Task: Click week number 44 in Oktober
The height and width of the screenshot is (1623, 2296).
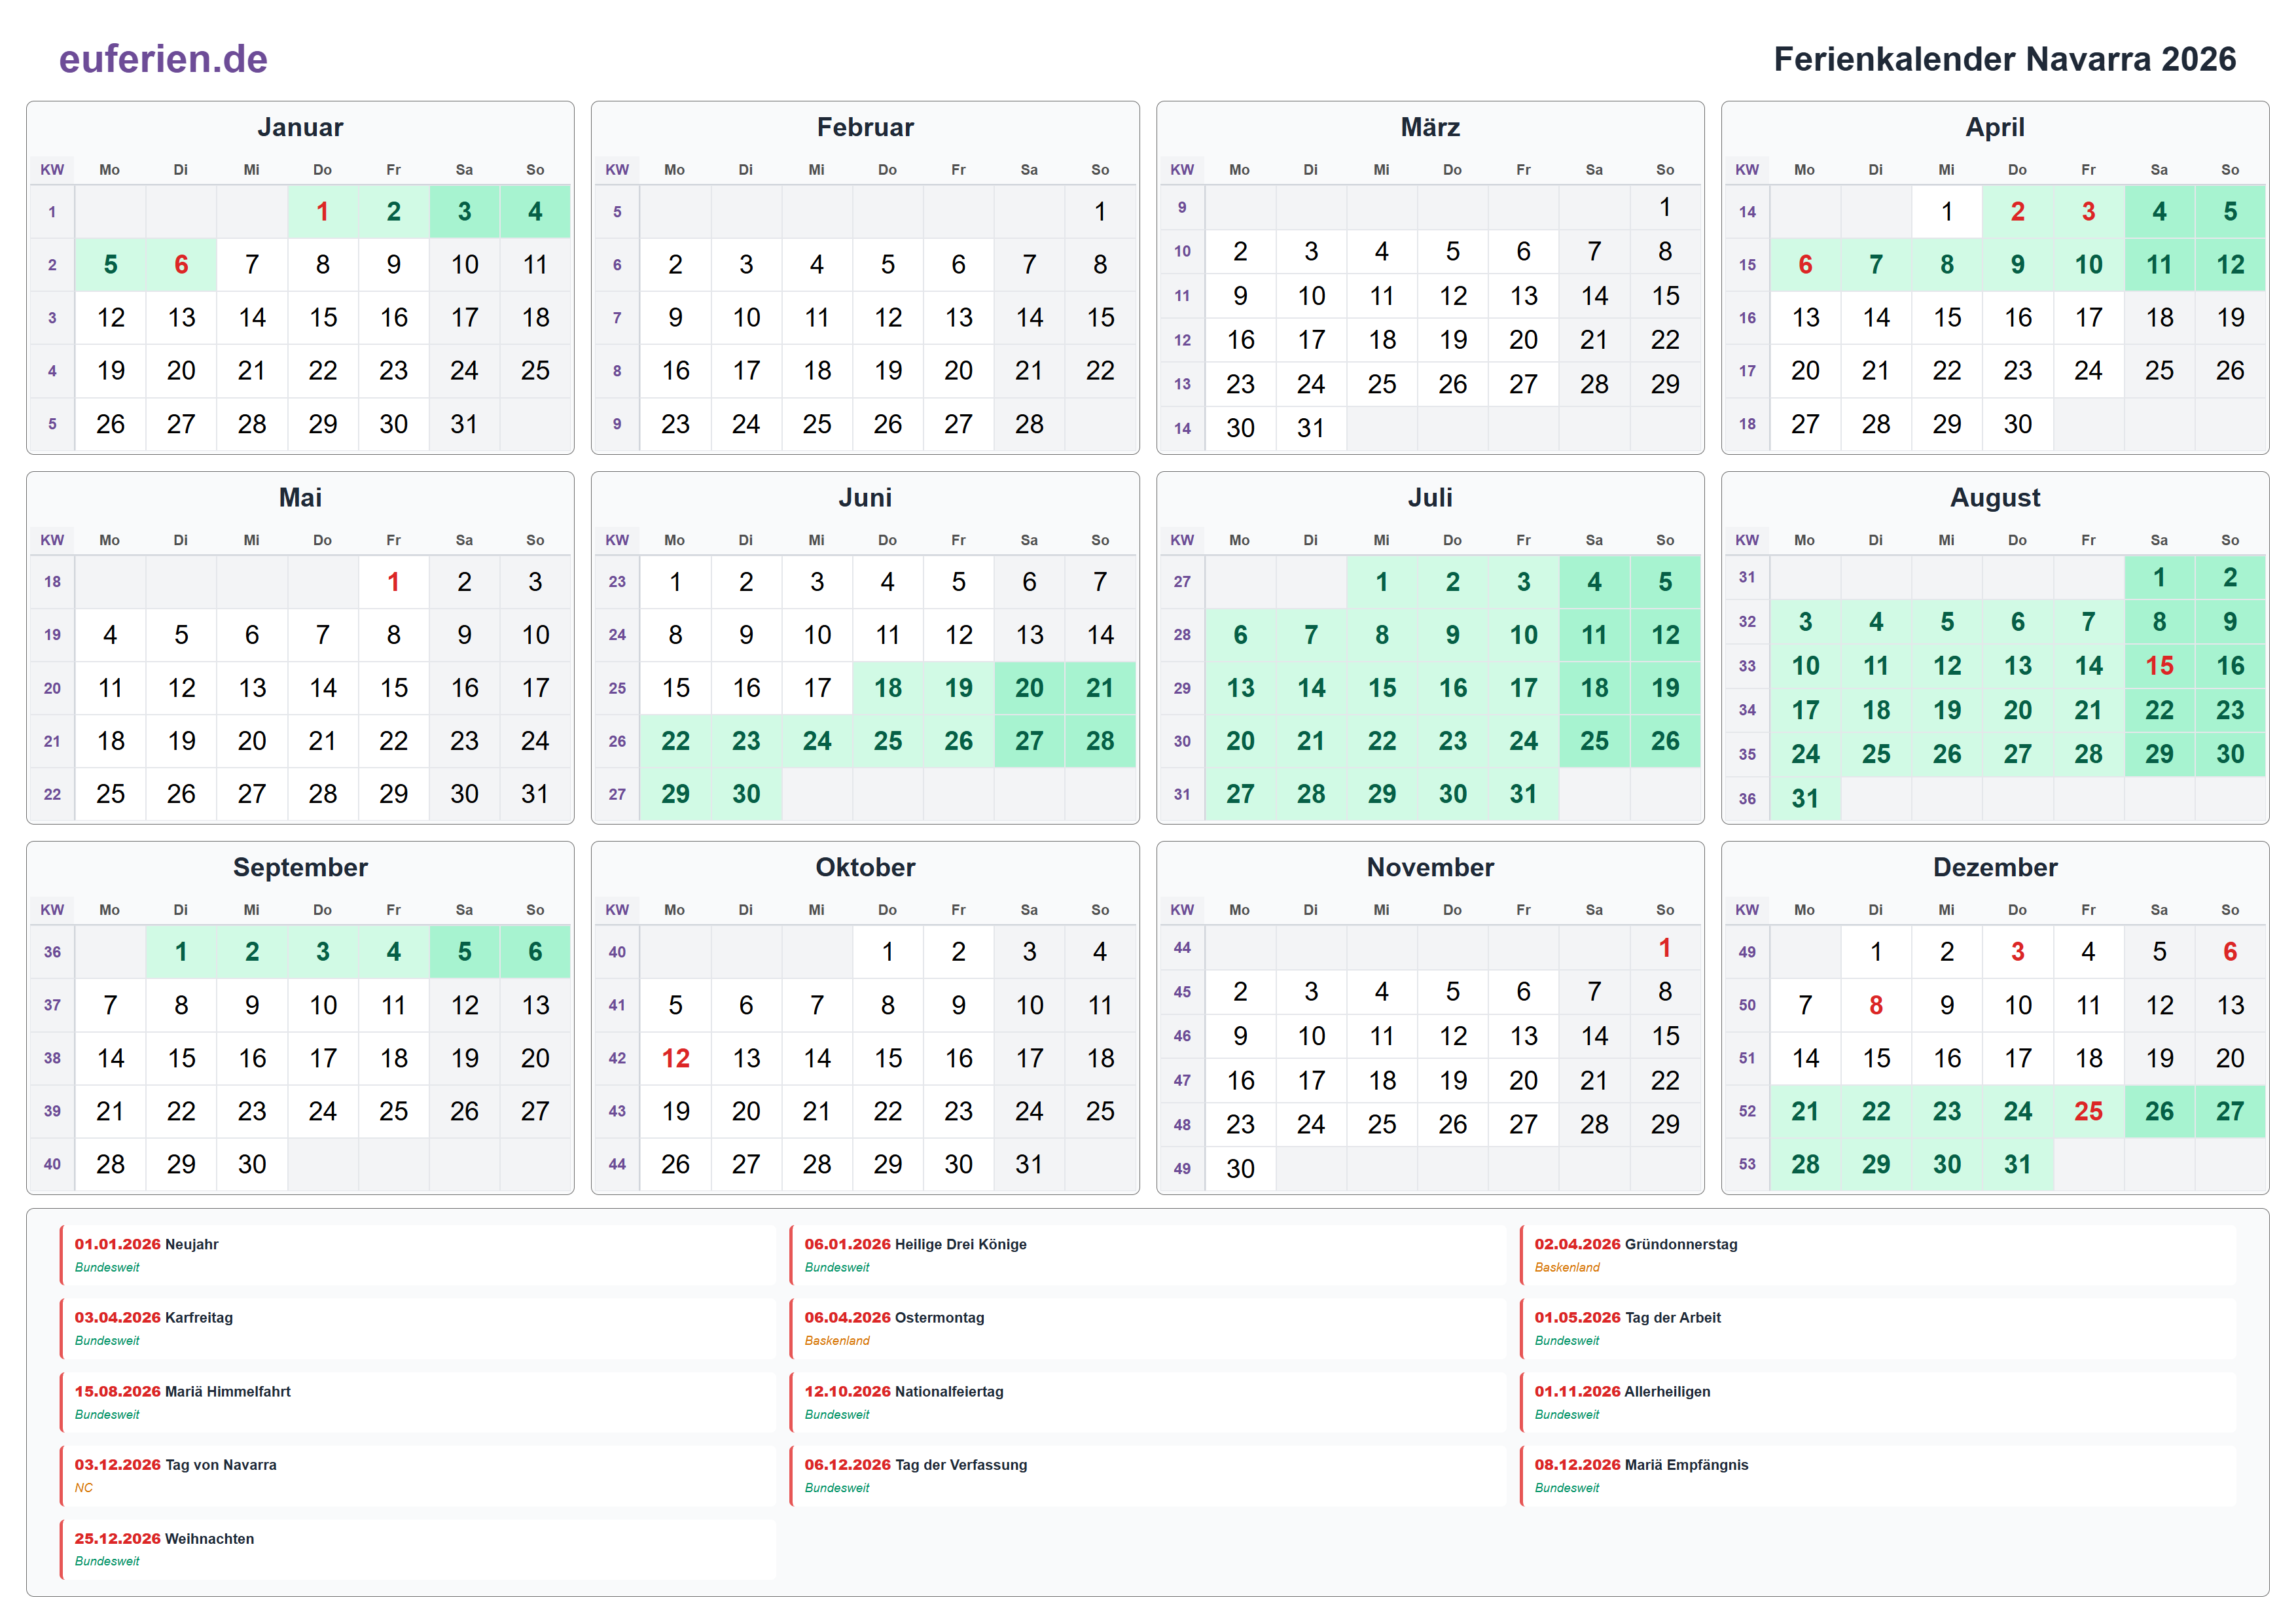Action: click(x=617, y=1164)
